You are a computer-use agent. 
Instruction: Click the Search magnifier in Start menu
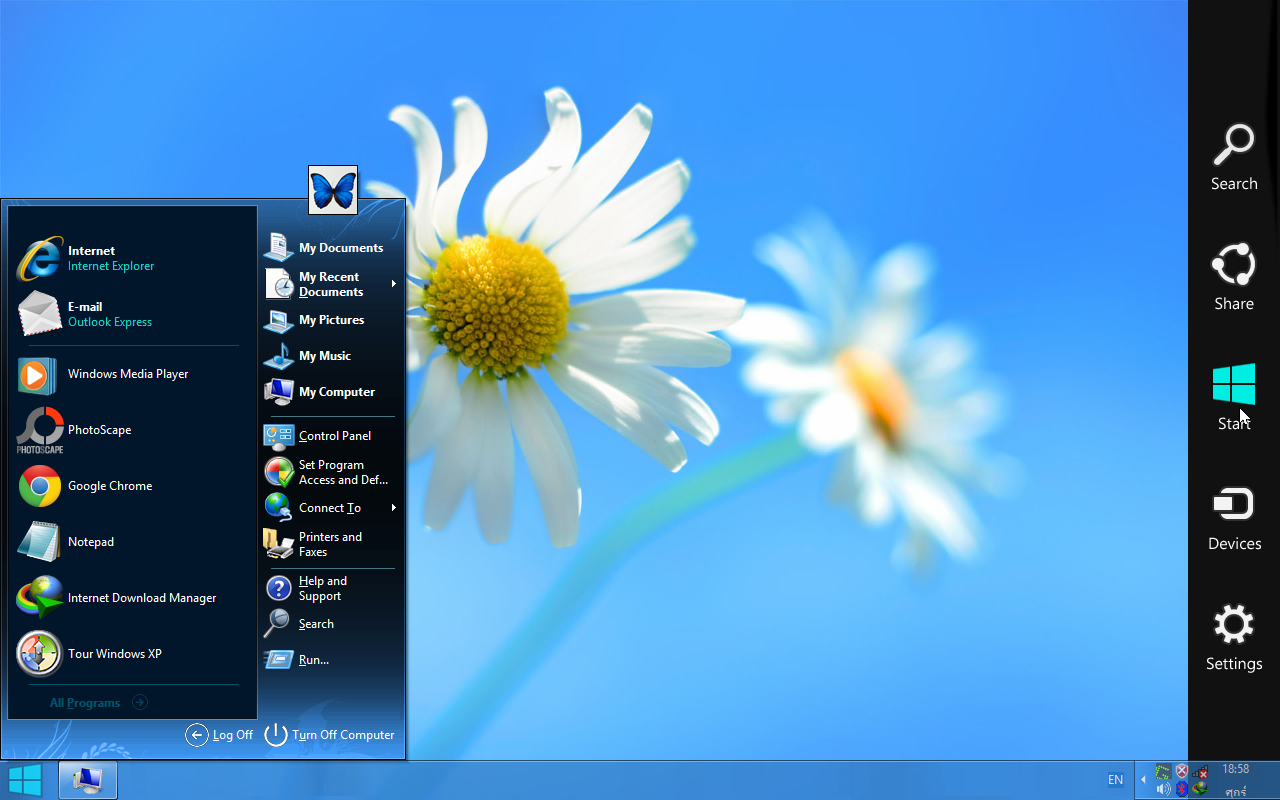click(278, 624)
